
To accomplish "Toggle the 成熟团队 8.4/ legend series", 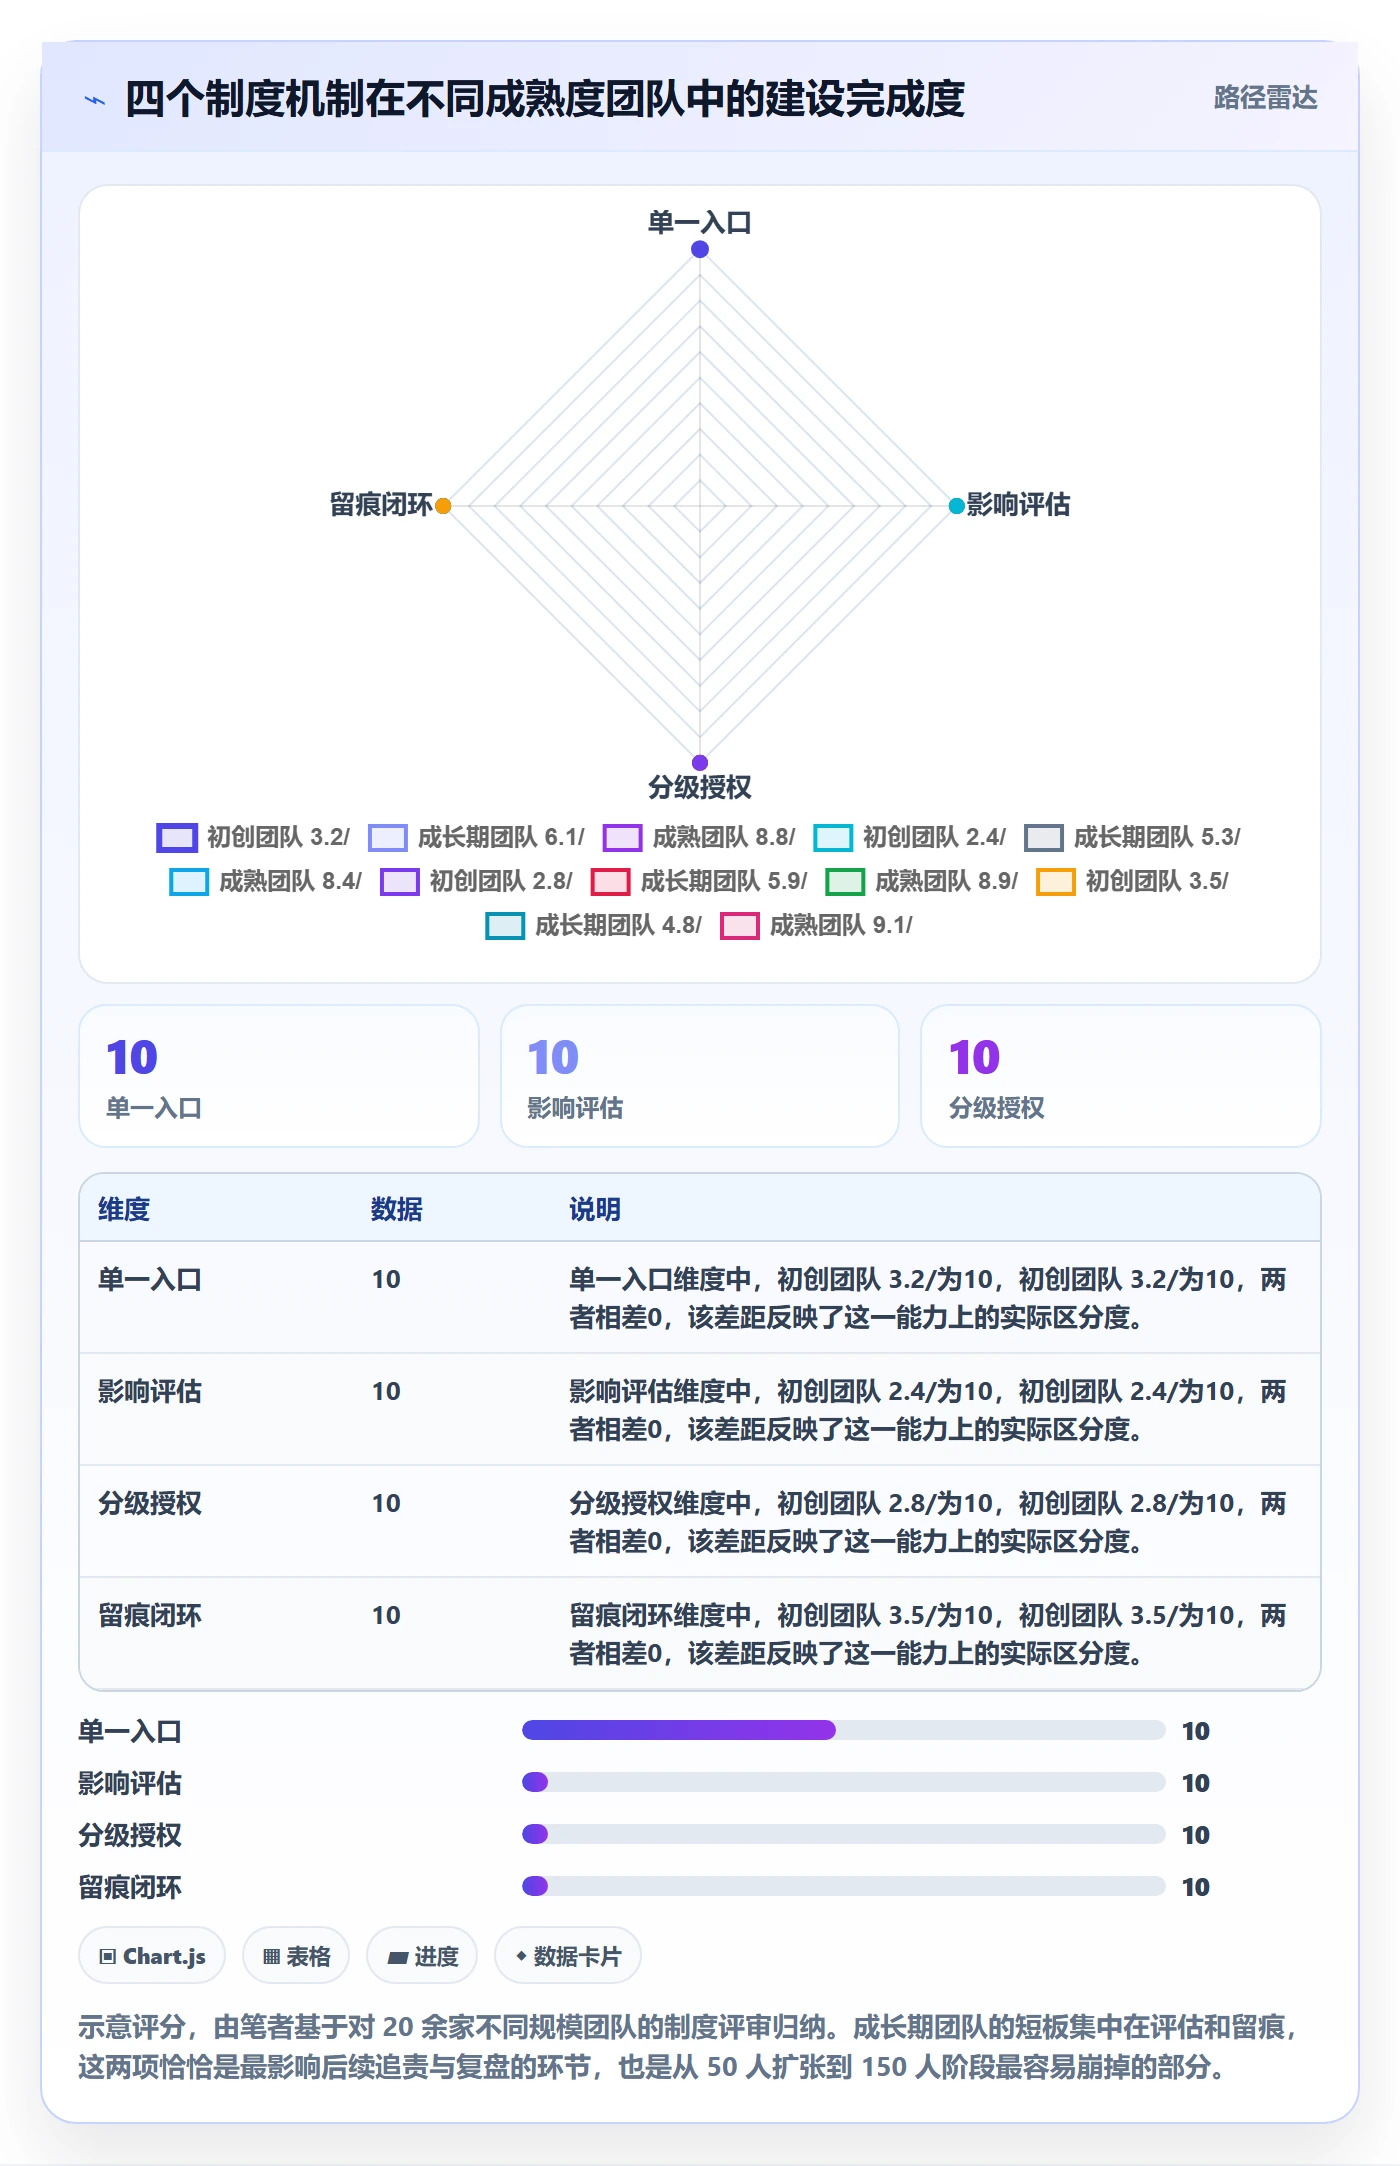I will coord(265,881).
